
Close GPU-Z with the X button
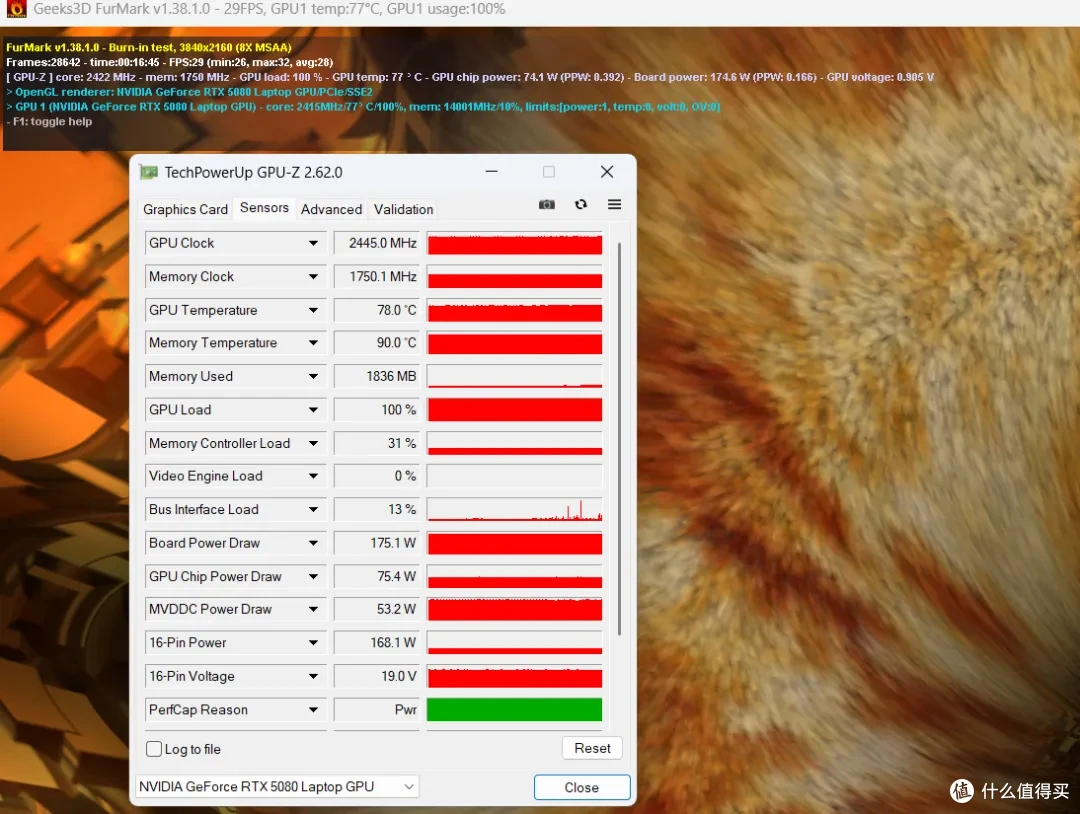point(607,171)
